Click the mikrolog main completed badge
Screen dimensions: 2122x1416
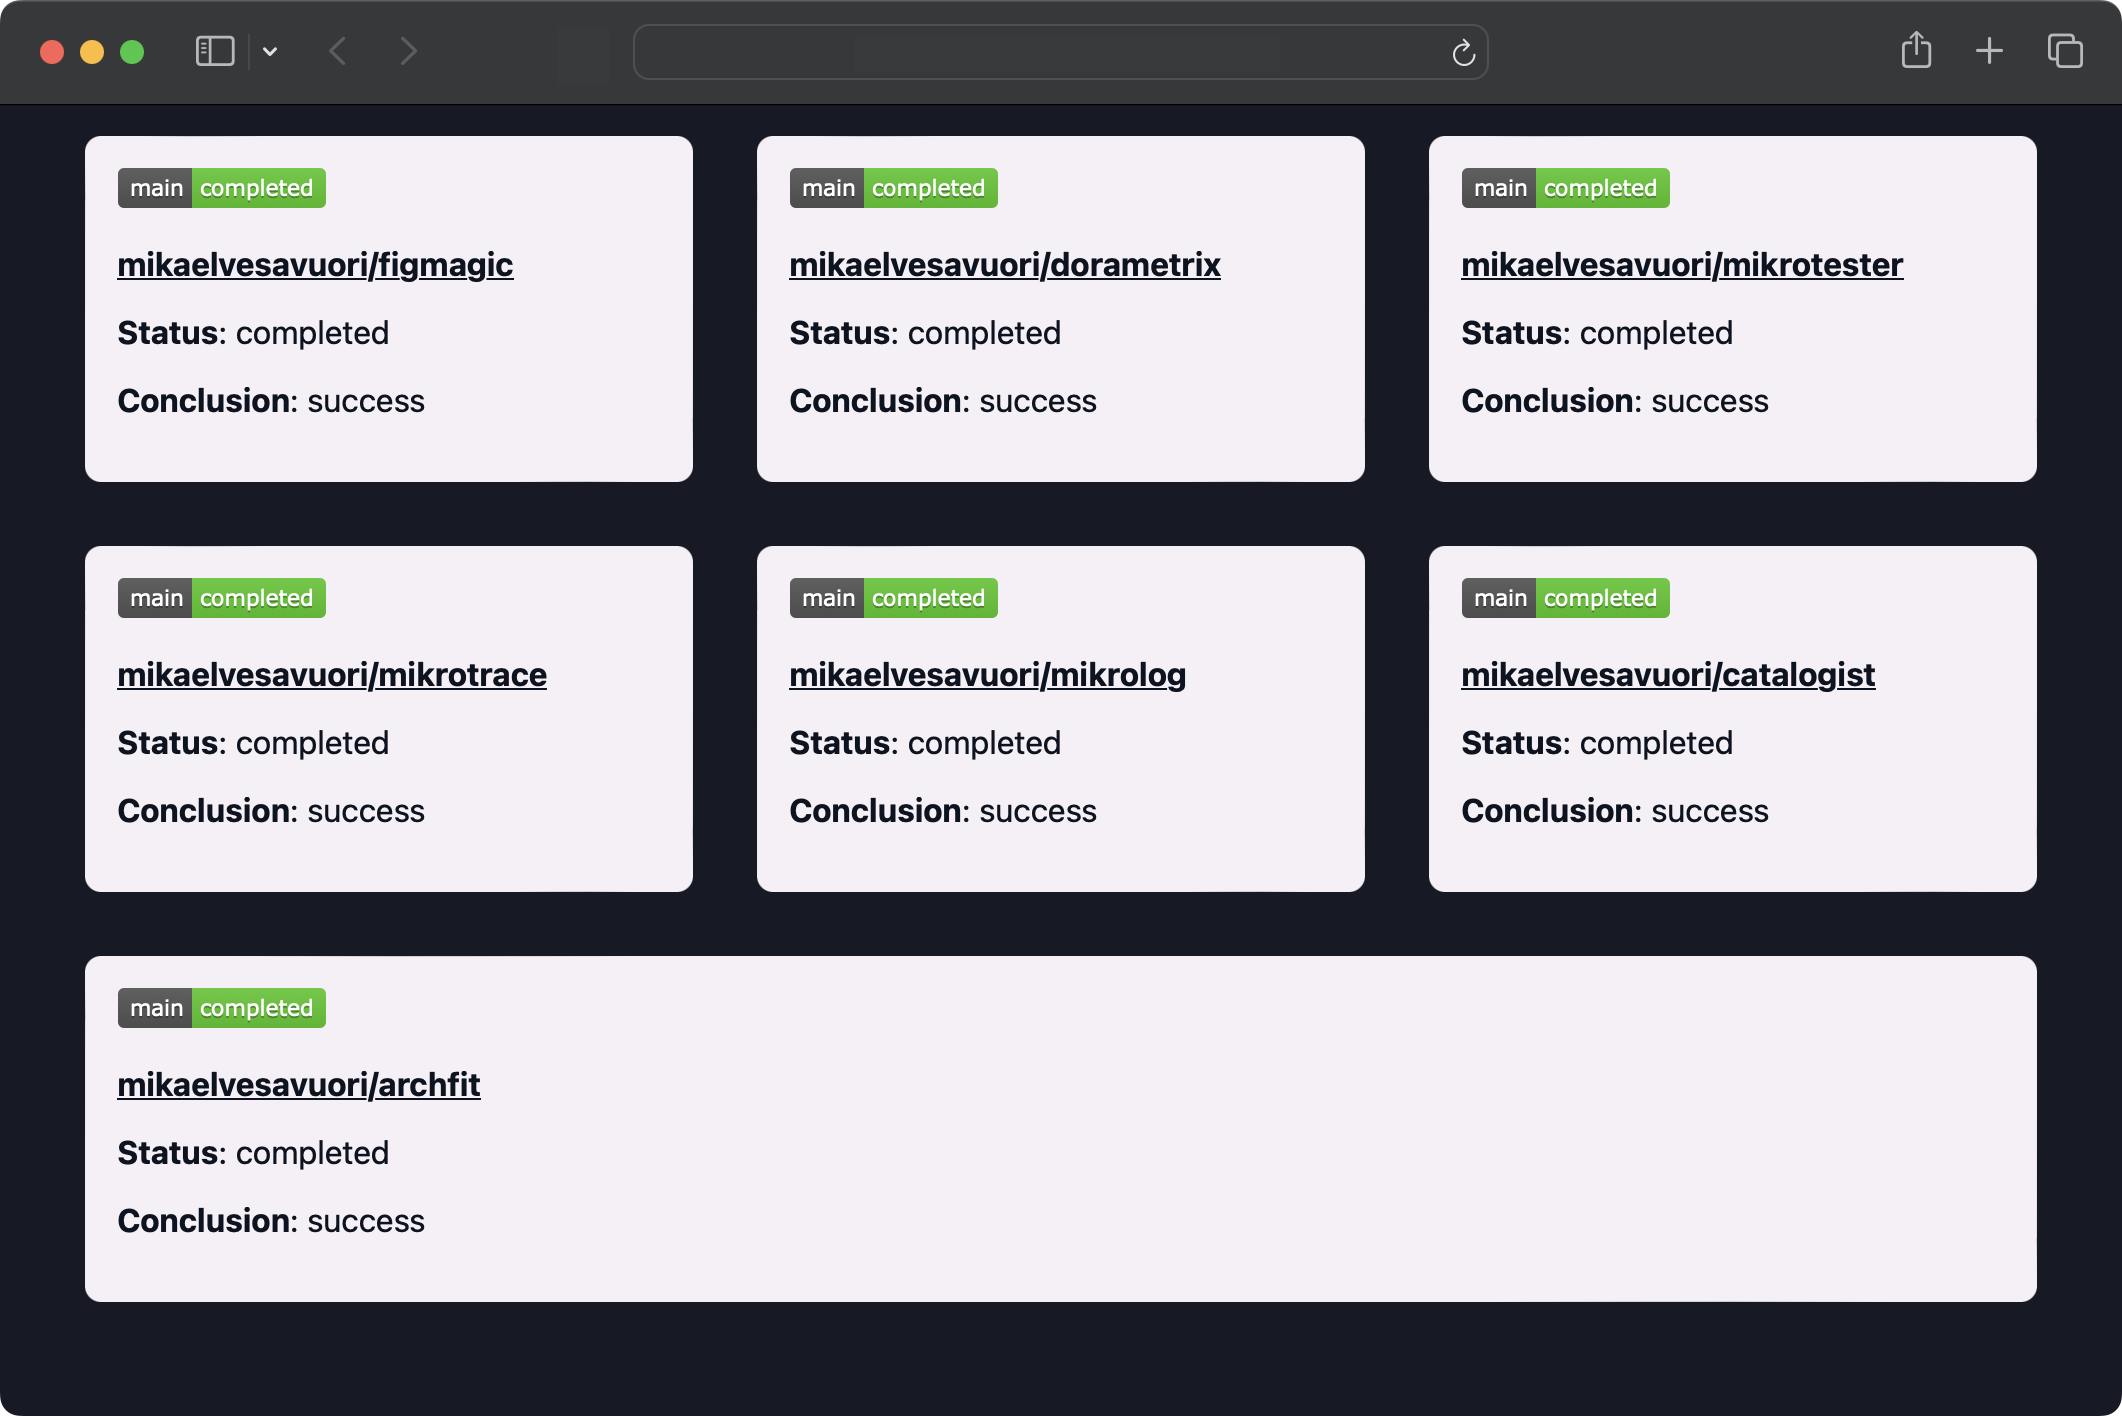point(893,598)
